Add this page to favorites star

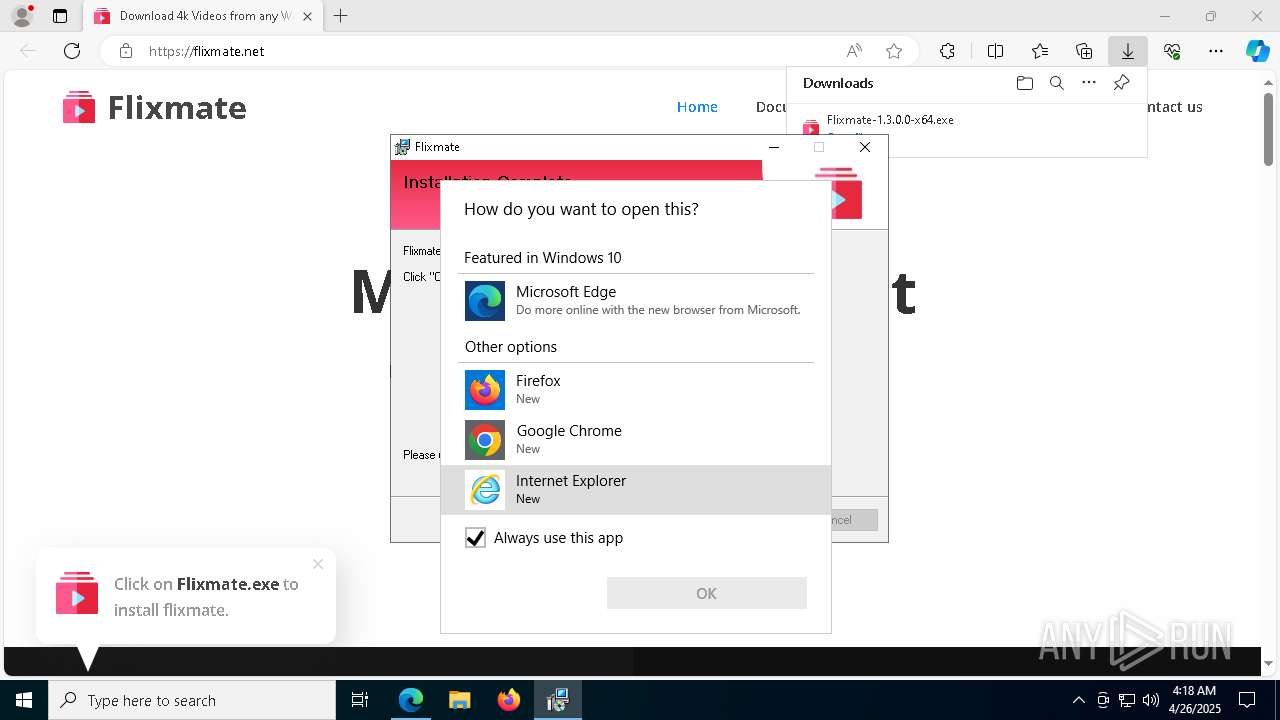click(894, 51)
